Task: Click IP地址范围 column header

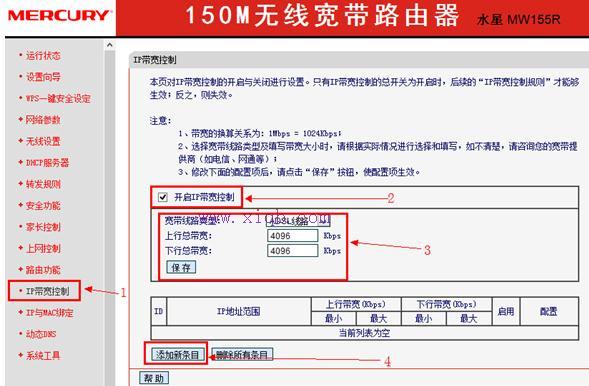Action: coord(239,311)
